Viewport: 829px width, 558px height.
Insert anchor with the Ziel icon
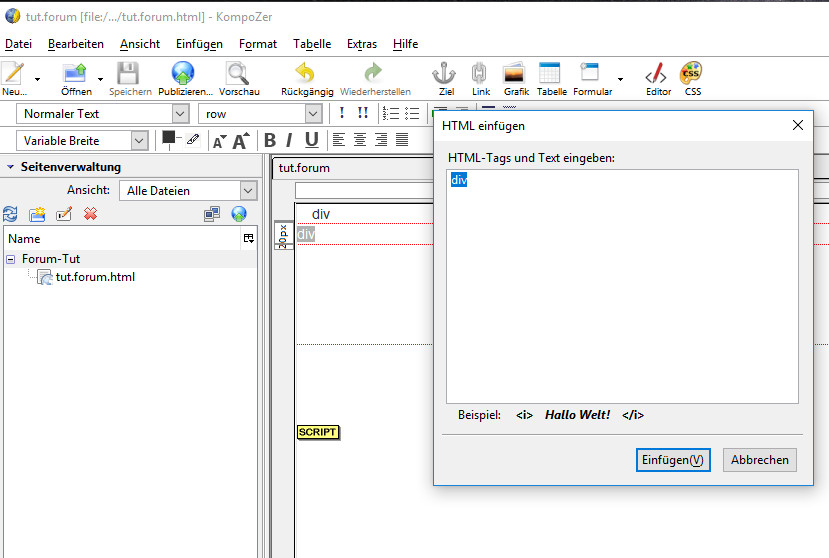point(444,73)
